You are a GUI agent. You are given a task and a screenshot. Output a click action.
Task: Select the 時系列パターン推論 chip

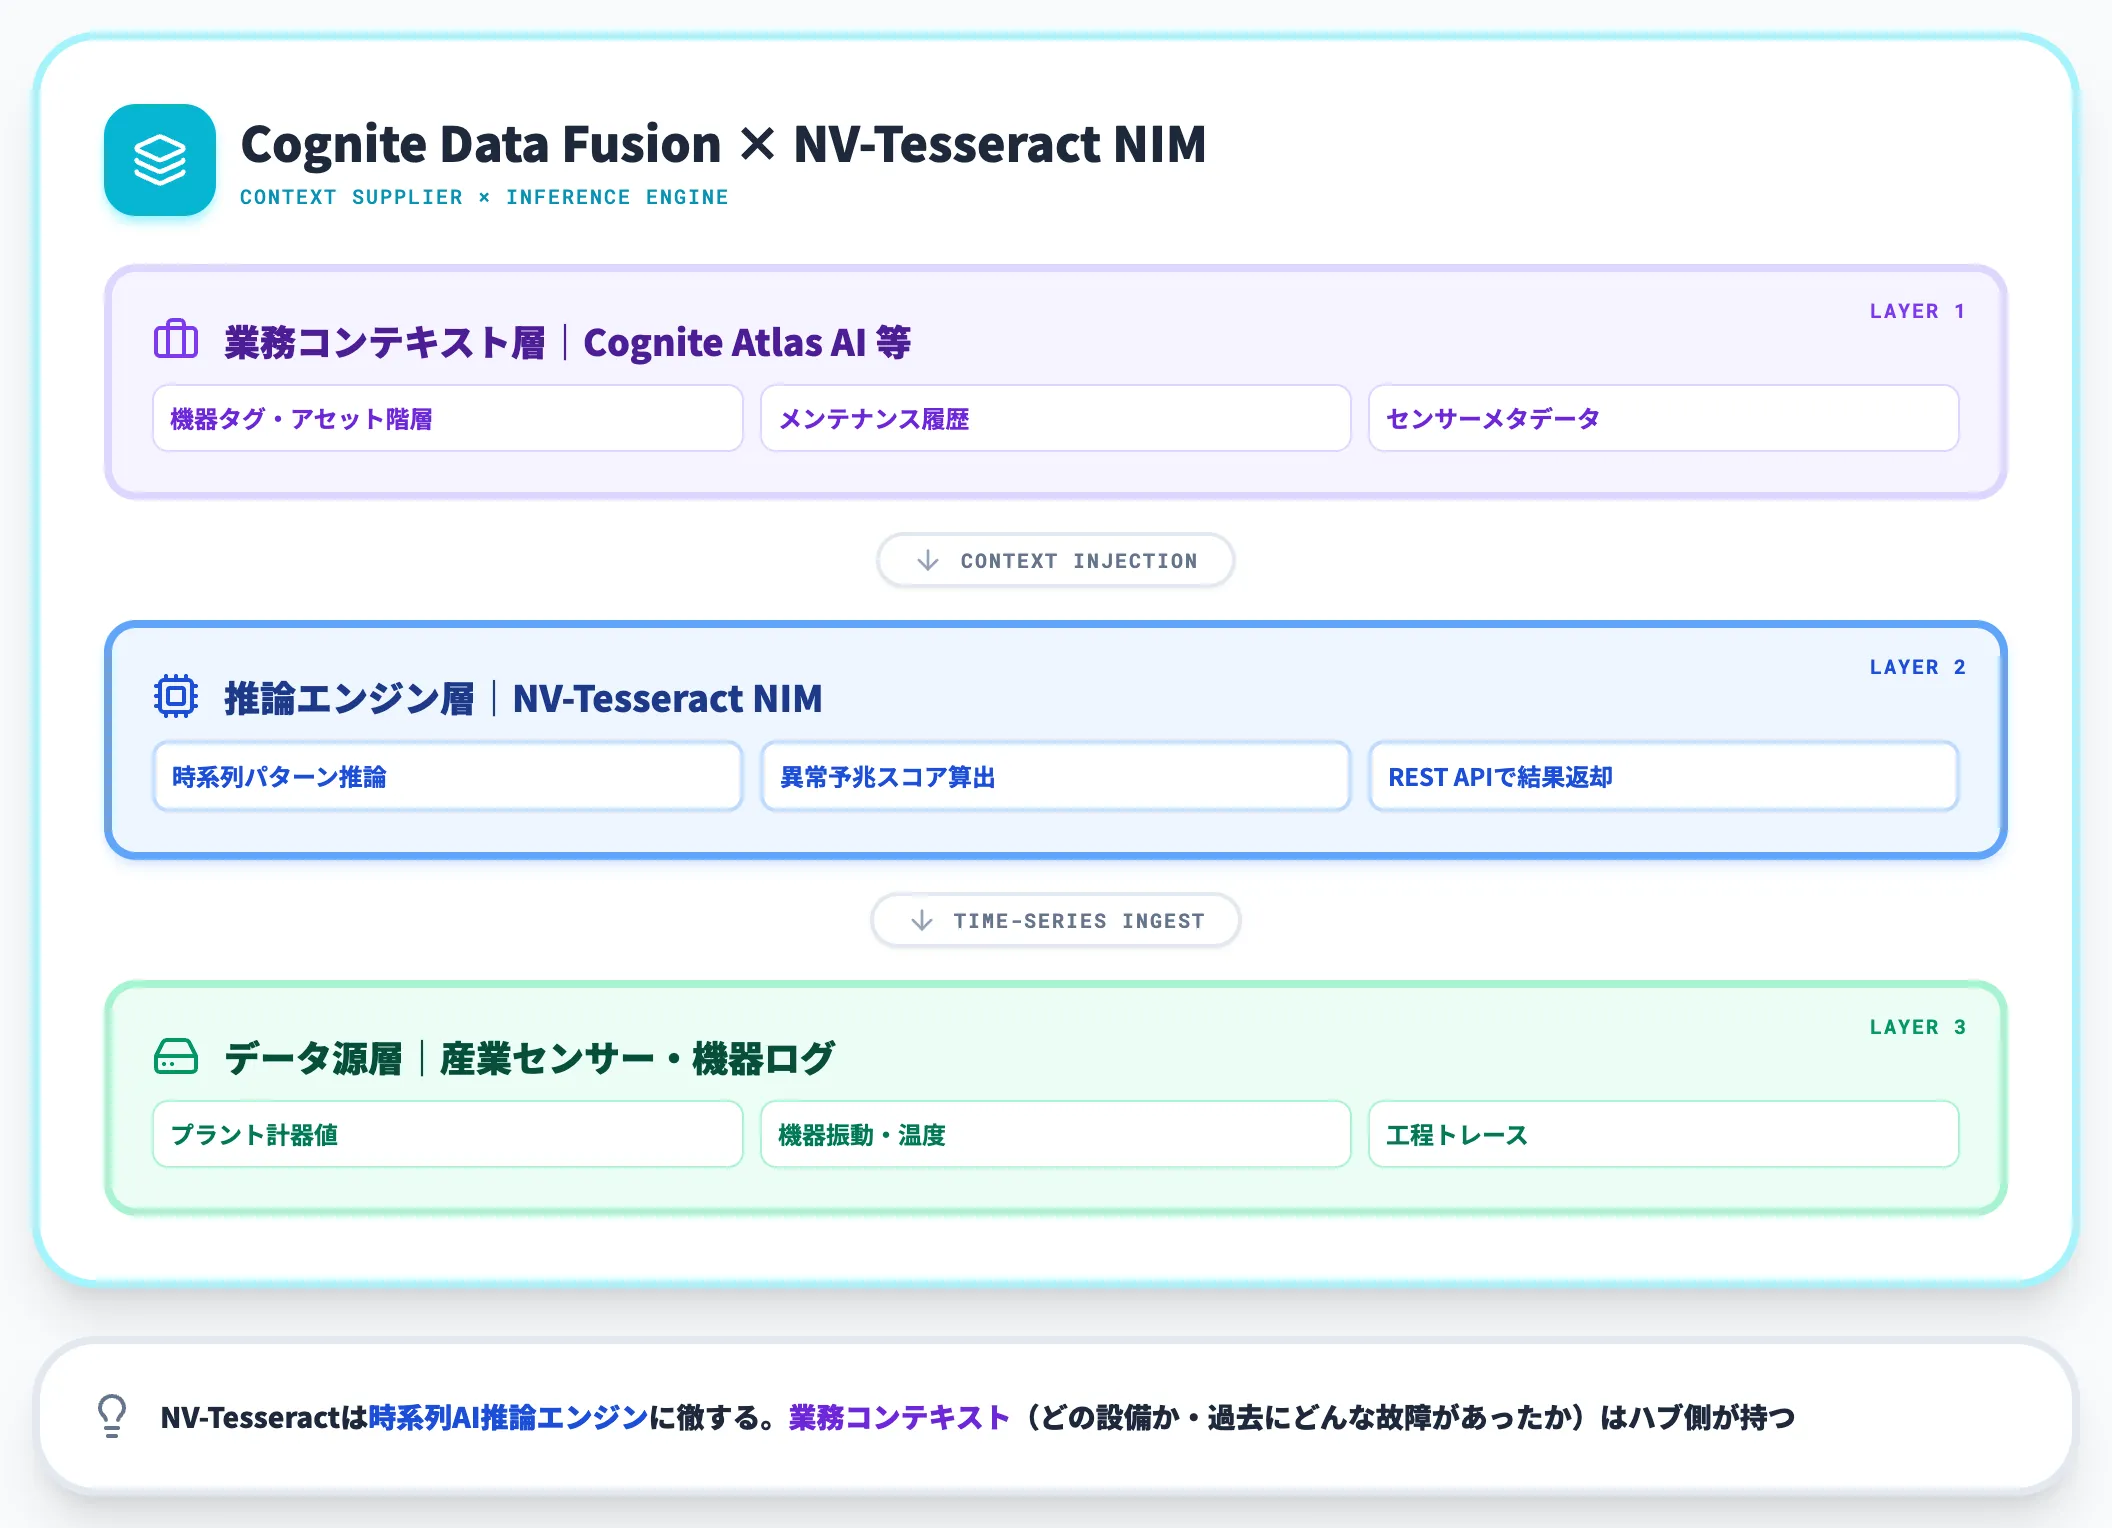tap(448, 776)
